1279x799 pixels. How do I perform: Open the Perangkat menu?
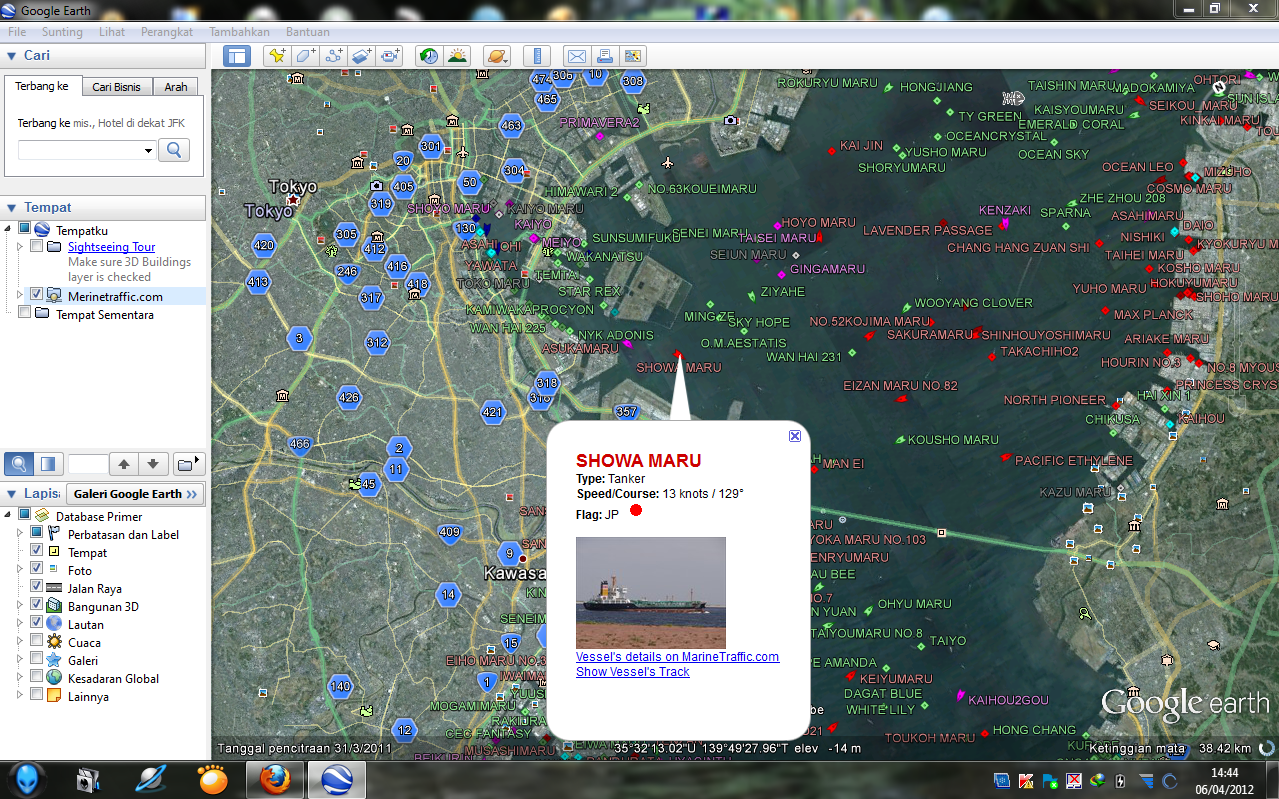click(x=167, y=32)
